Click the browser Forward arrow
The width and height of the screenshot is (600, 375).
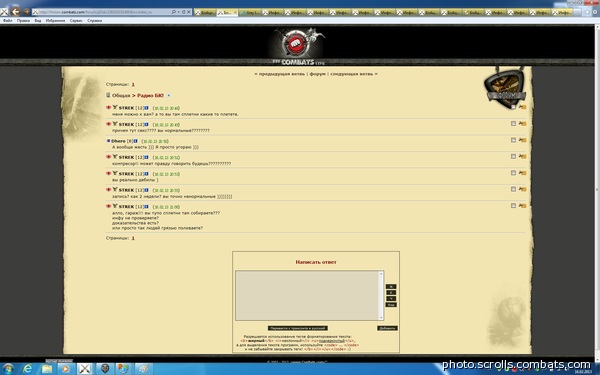tap(26, 12)
